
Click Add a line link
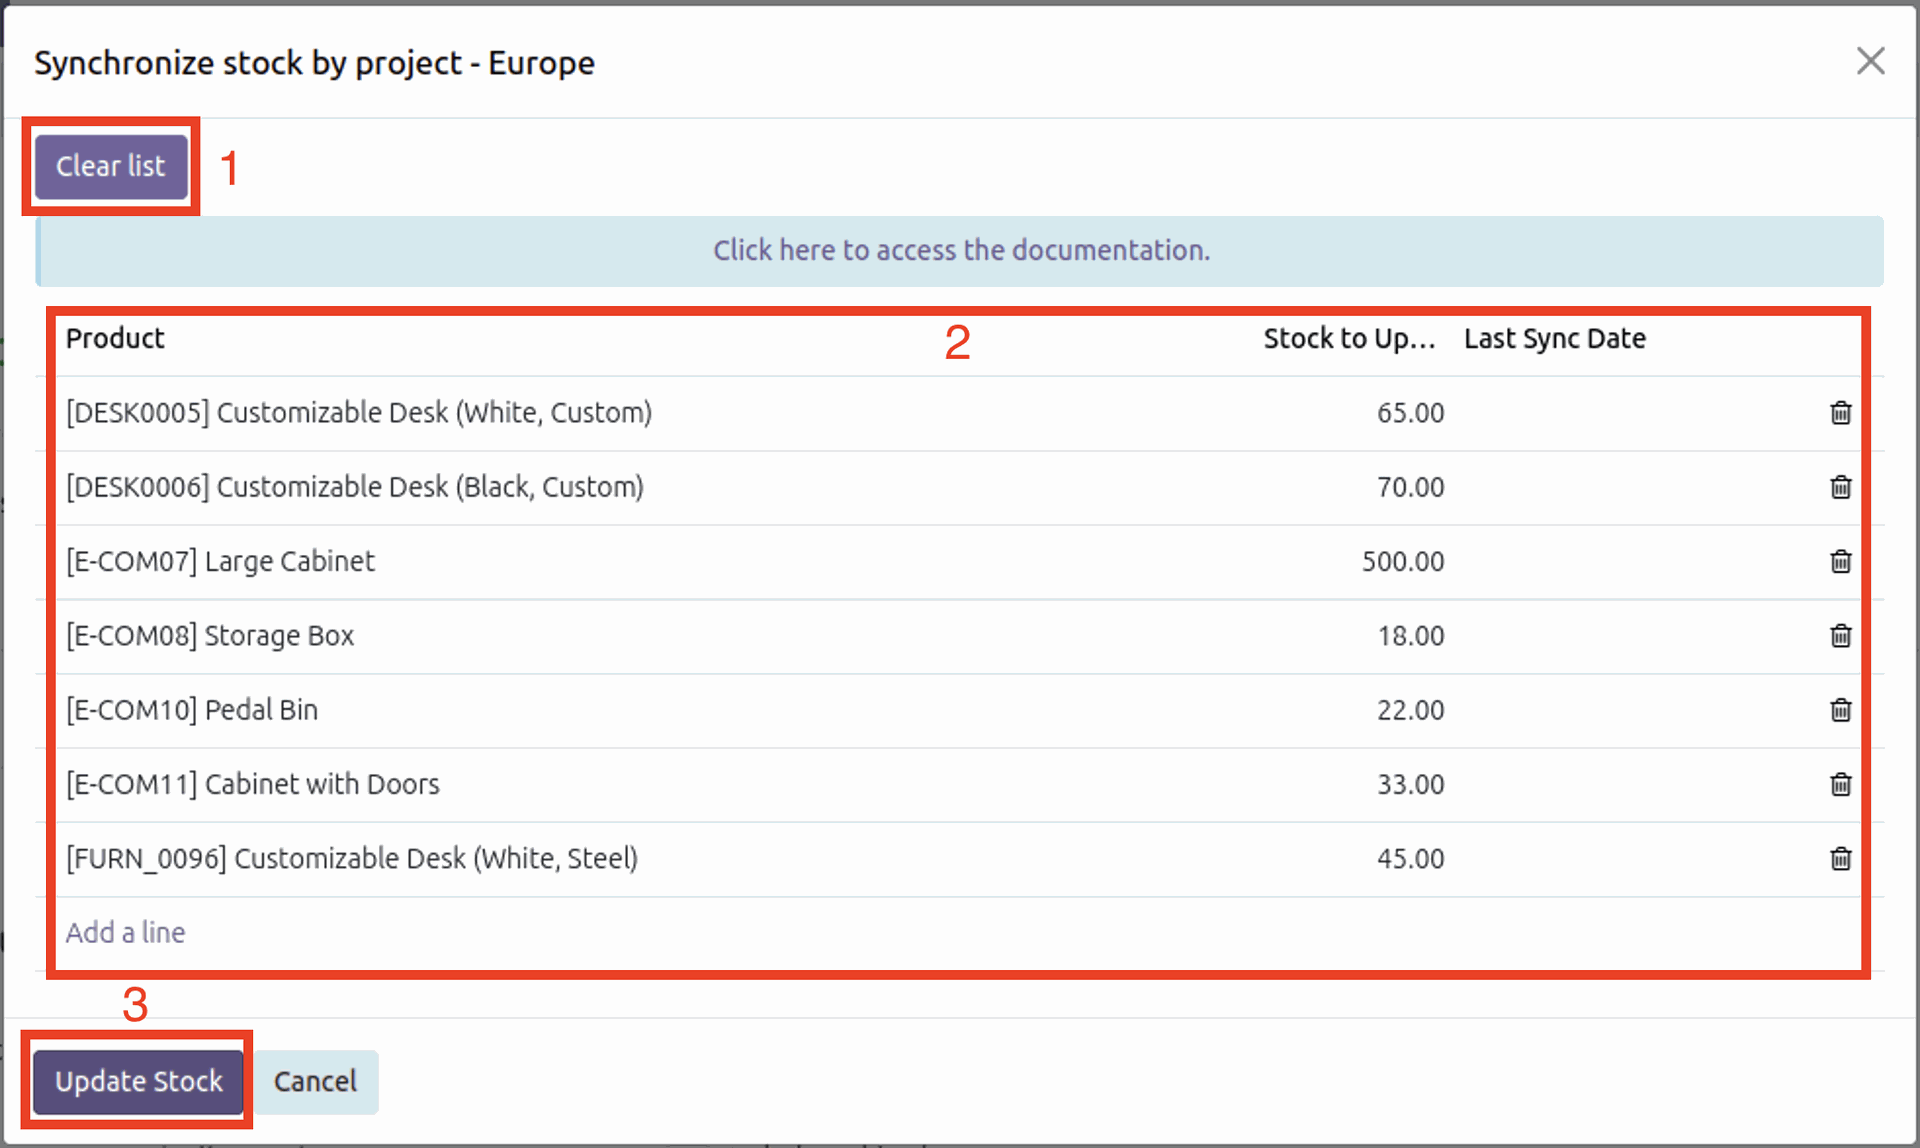coord(125,932)
